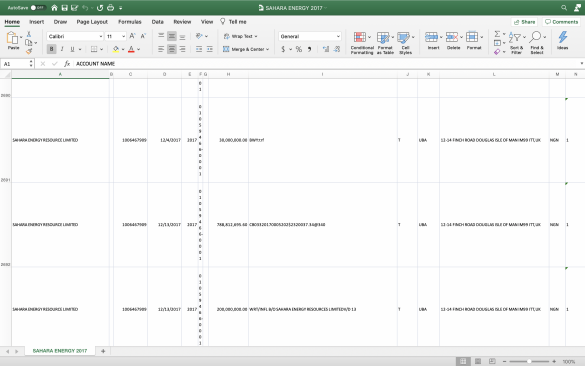Click the AutoSum sigma icon
This screenshot has width=585, height=366.
[497, 34]
